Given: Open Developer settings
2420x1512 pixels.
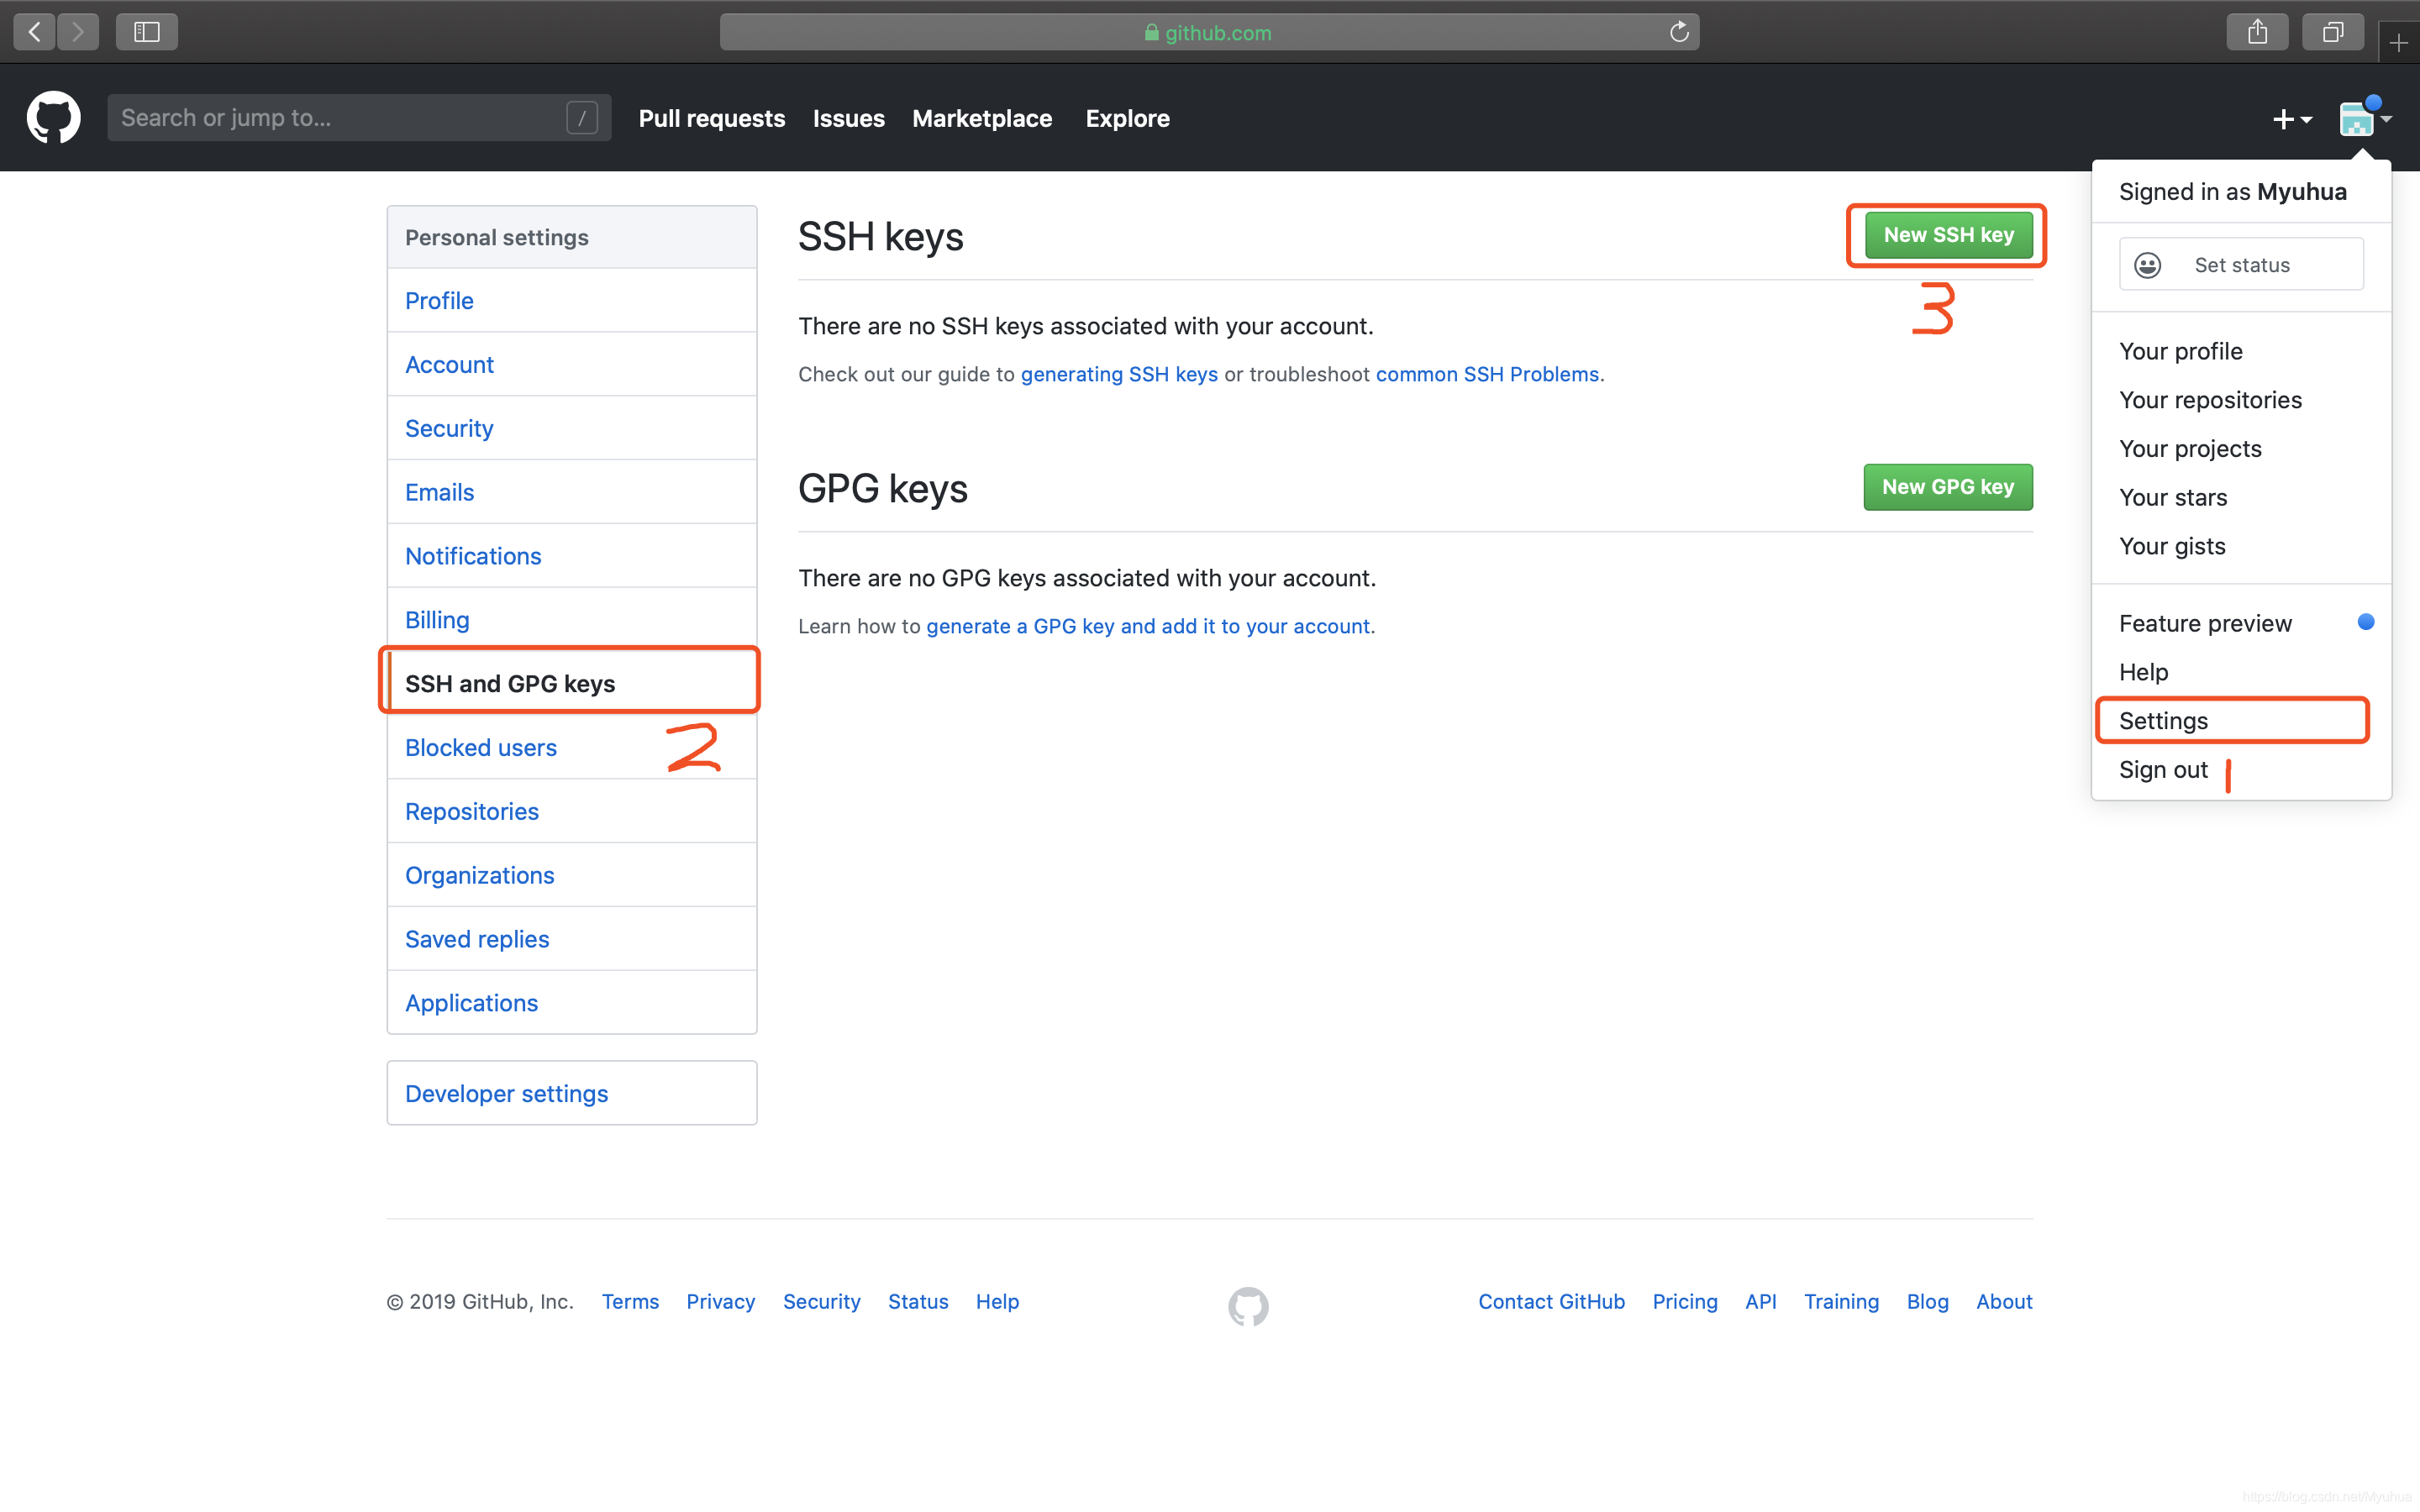Looking at the screenshot, I should pos(572,1093).
